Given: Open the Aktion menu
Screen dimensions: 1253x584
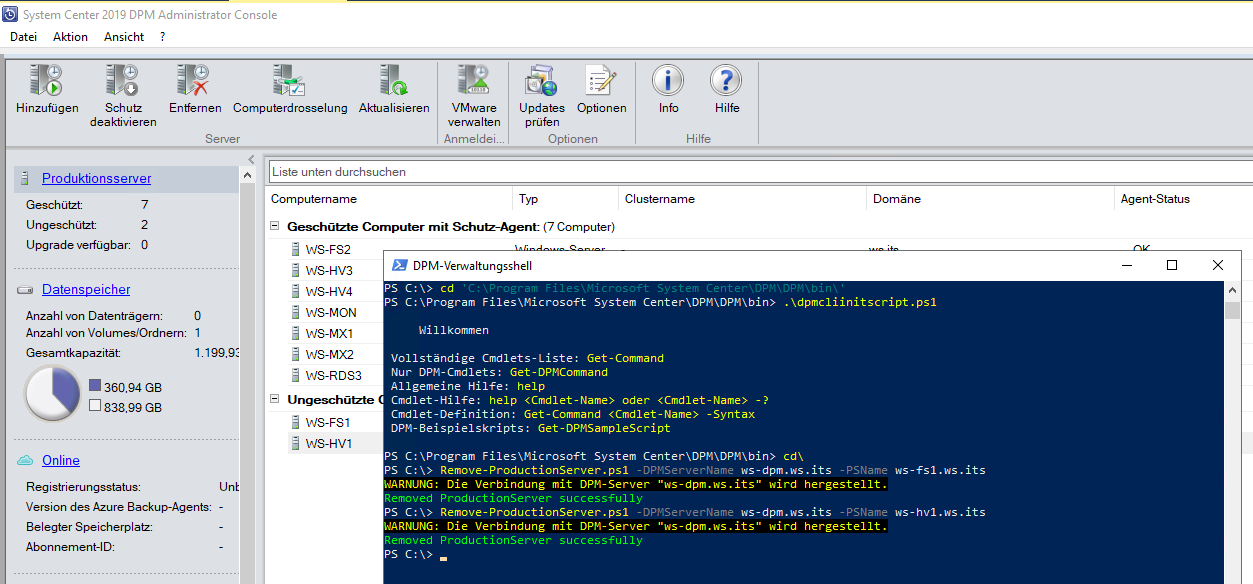Looking at the screenshot, I should pyautogui.click(x=70, y=37).
